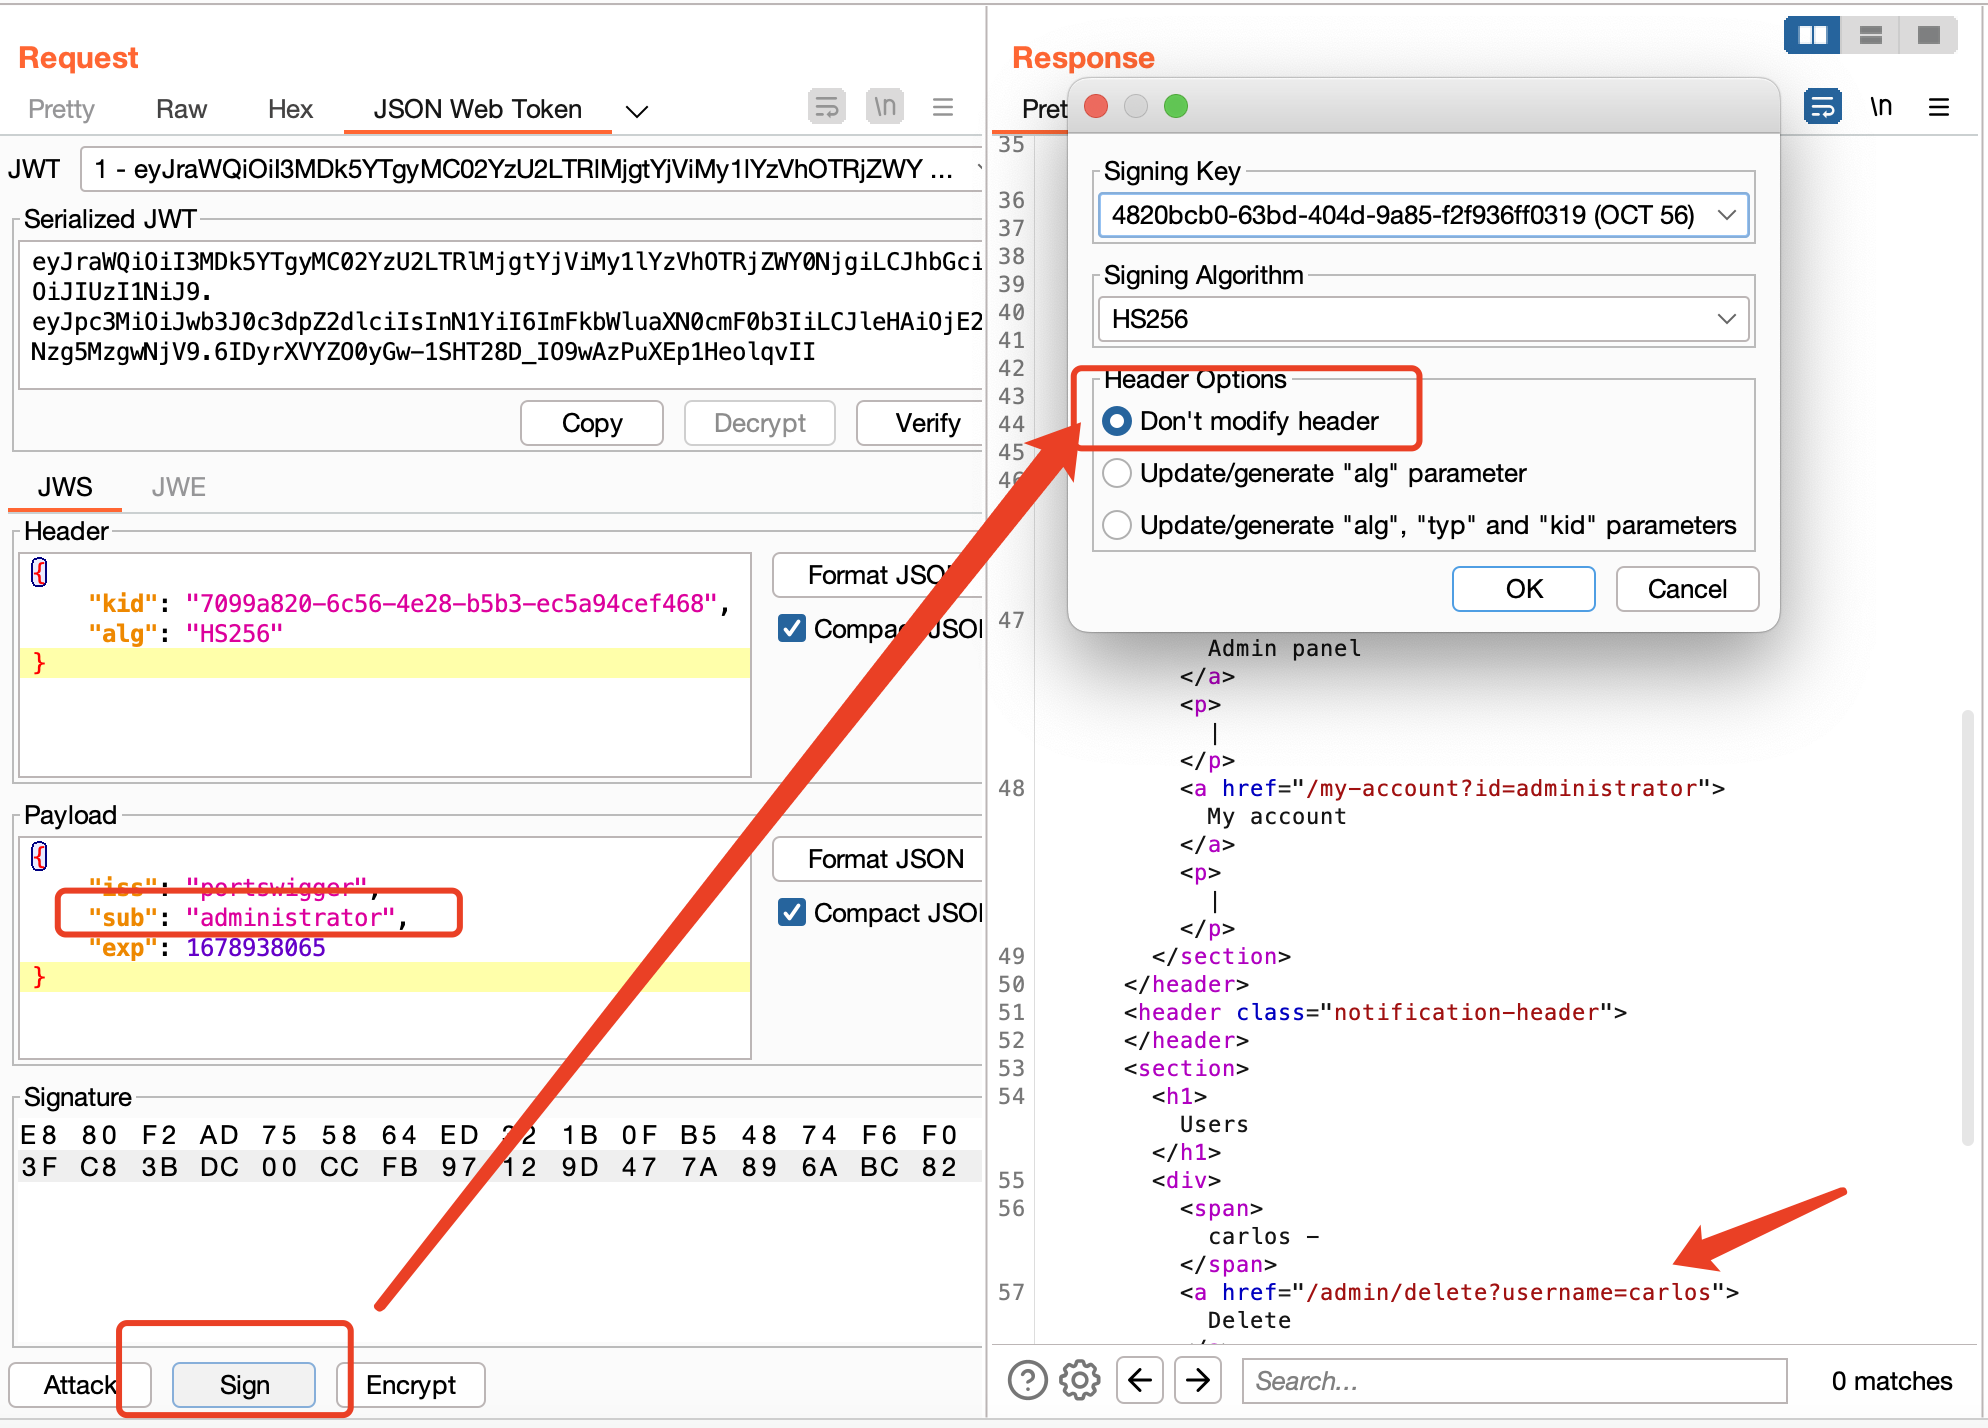Click the Sign button
The height and width of the screenshot is (1428, 1988).
244,1385
